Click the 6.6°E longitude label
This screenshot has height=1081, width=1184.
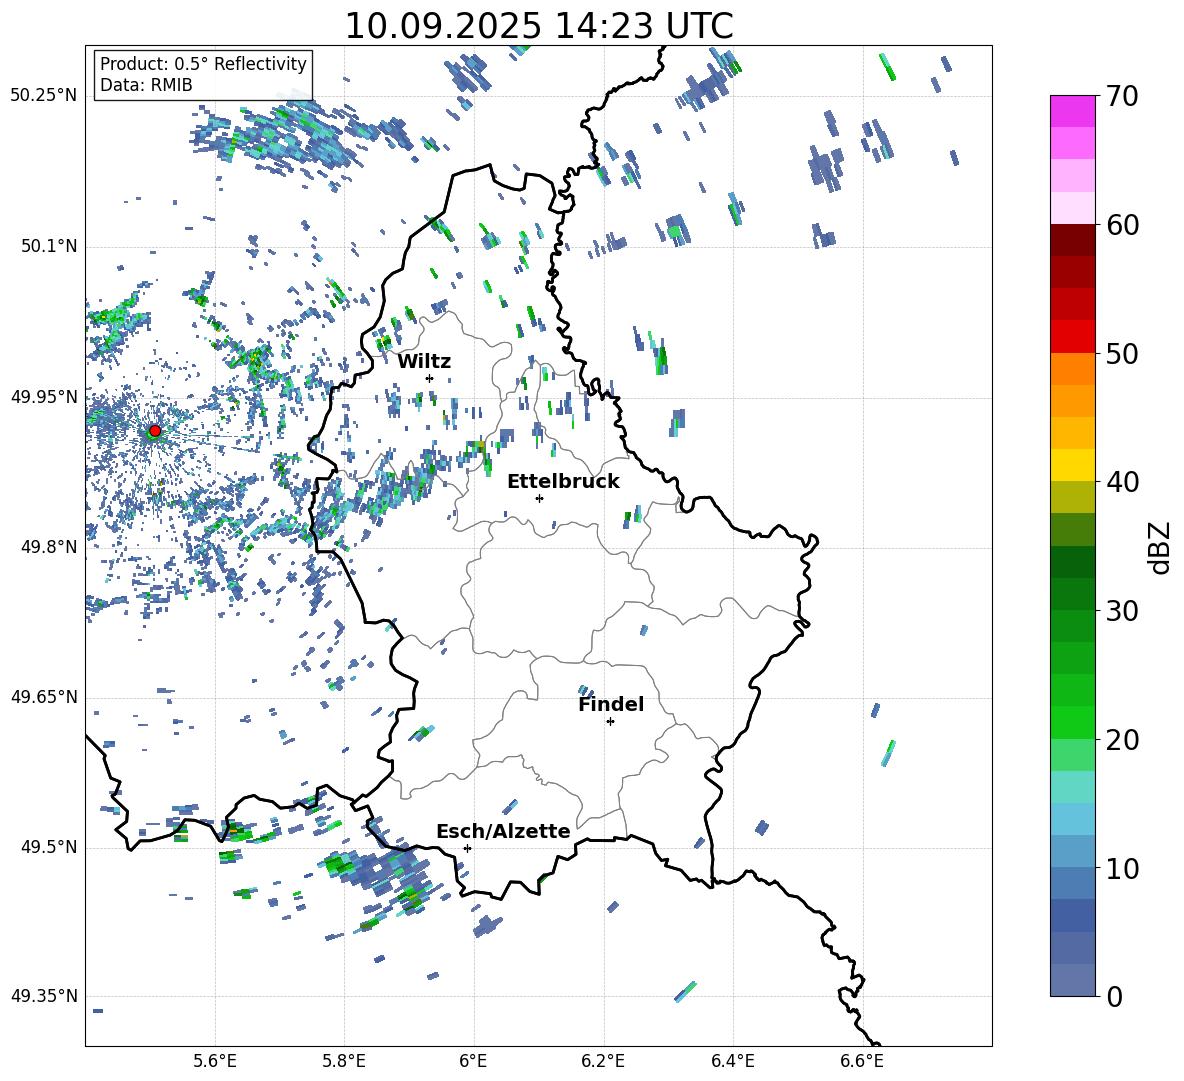pyautogui.click(x=862, y=1061)
